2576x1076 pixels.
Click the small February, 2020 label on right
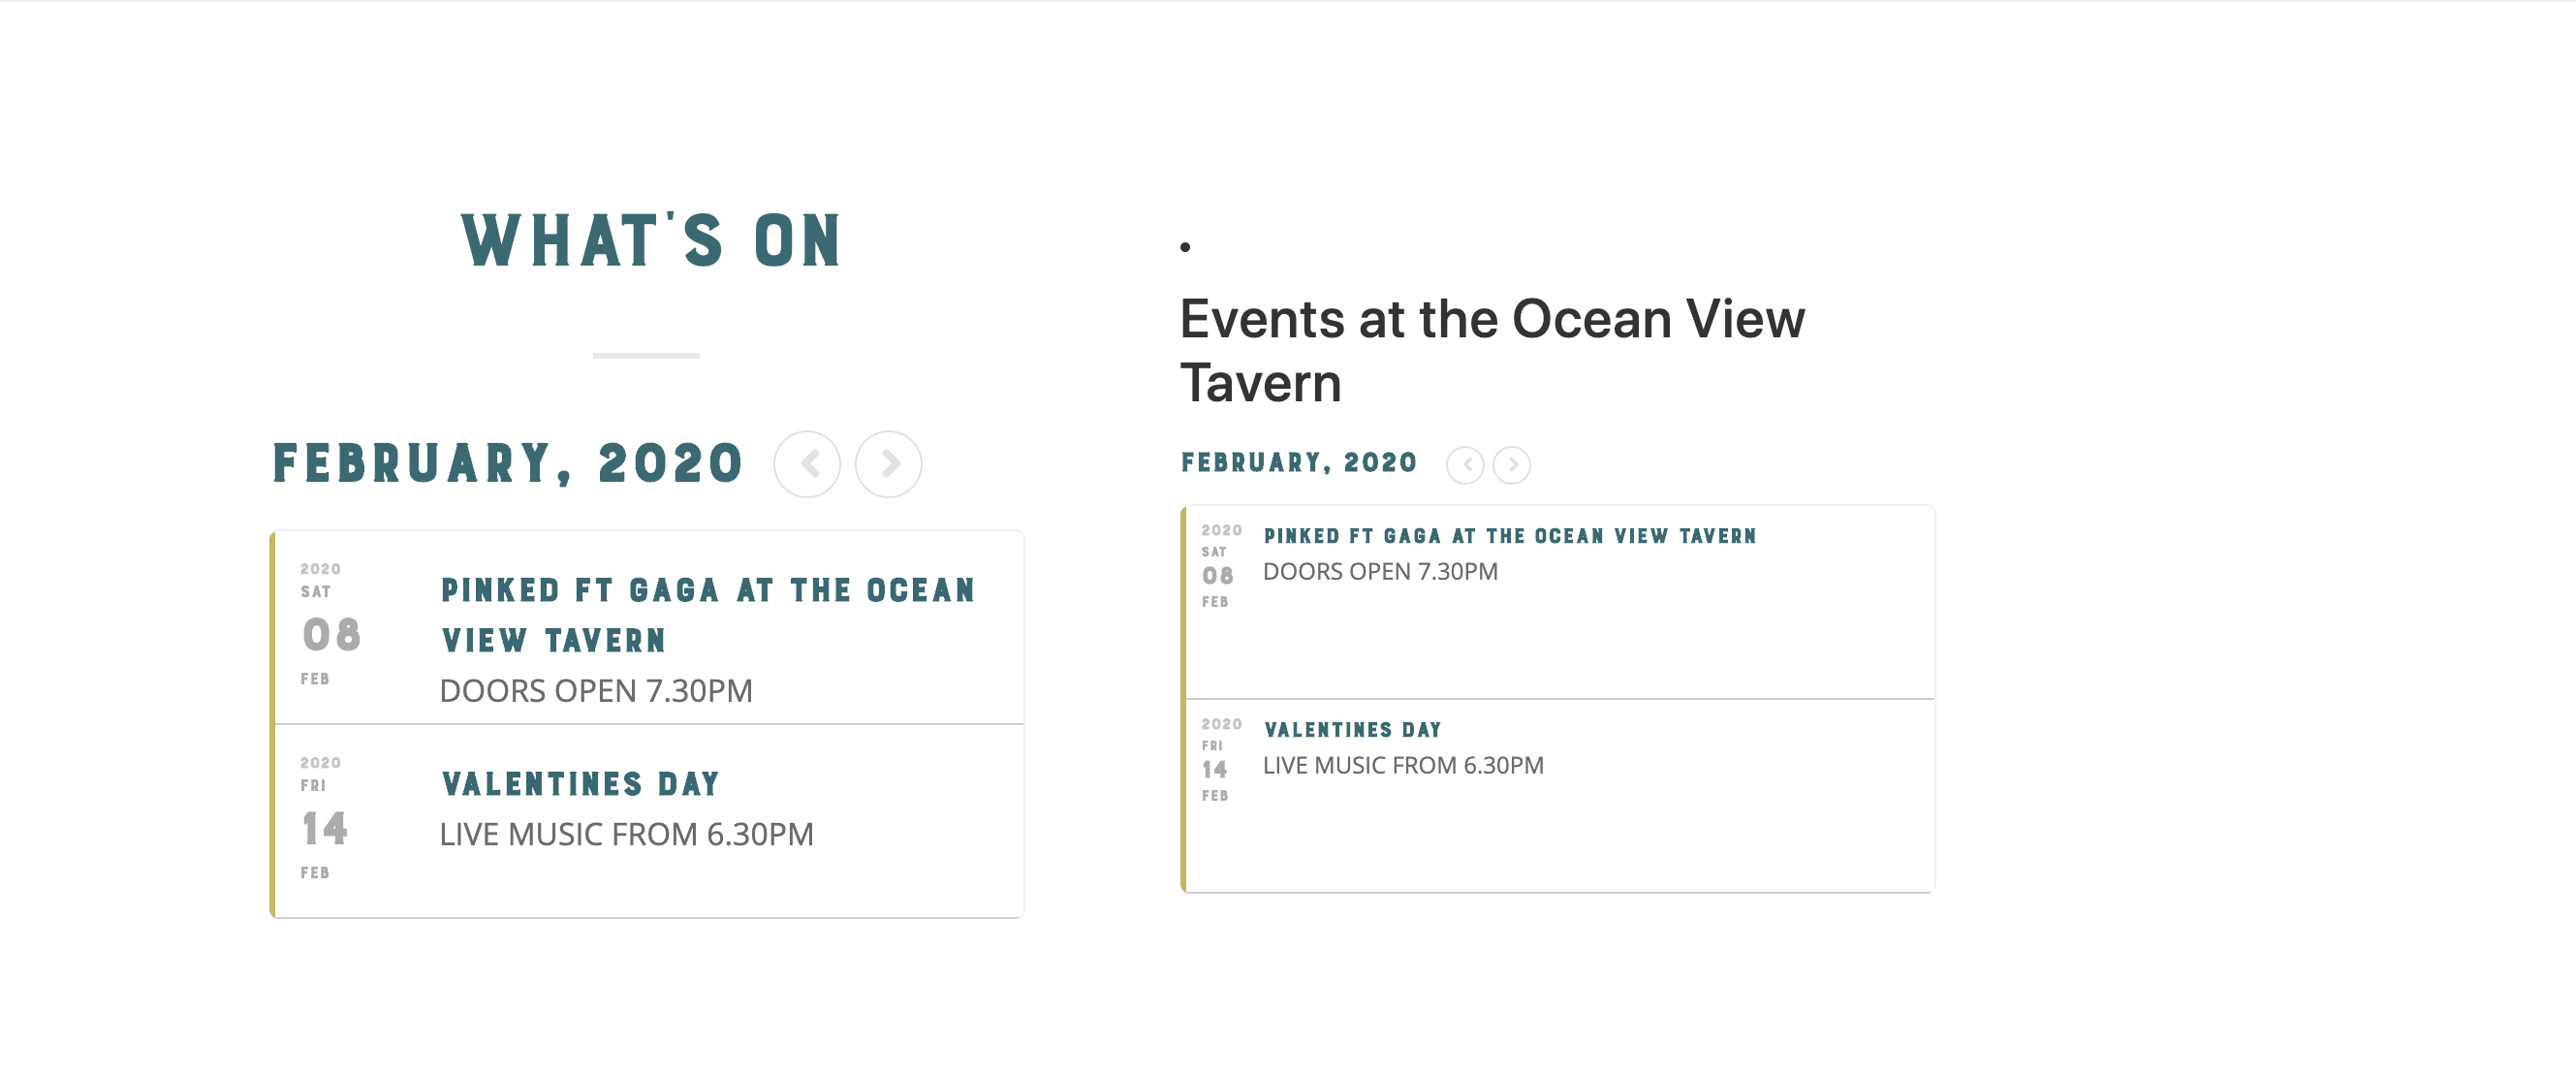coord(1299,463)
